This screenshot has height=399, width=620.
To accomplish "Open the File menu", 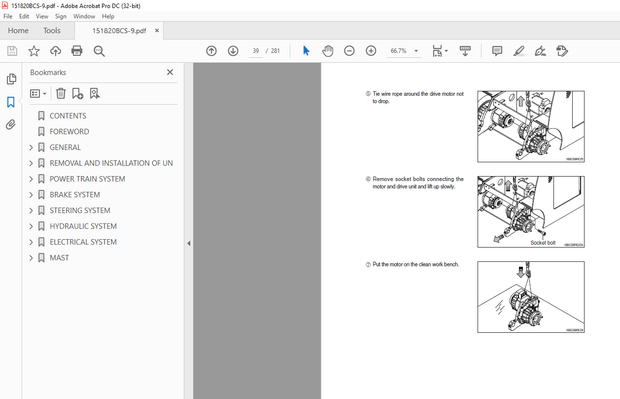I will [8, 16].
